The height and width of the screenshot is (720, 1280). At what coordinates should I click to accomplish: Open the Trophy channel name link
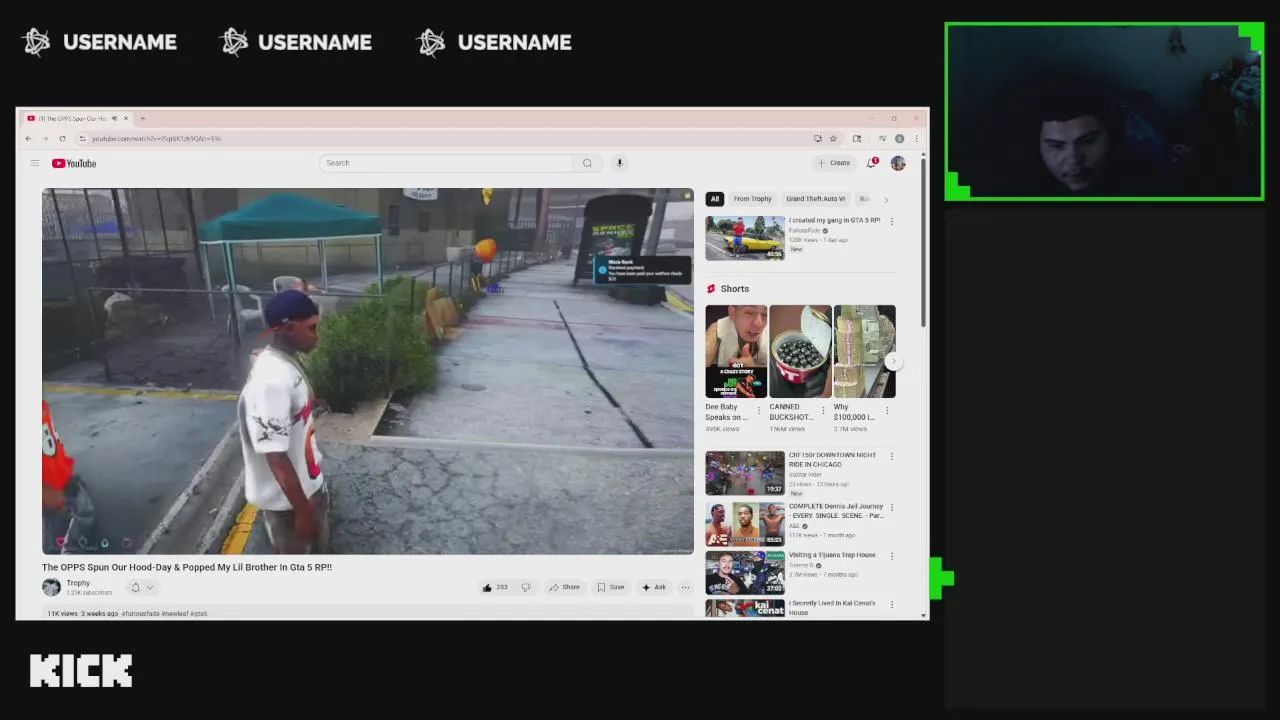[x=78, y=583]
